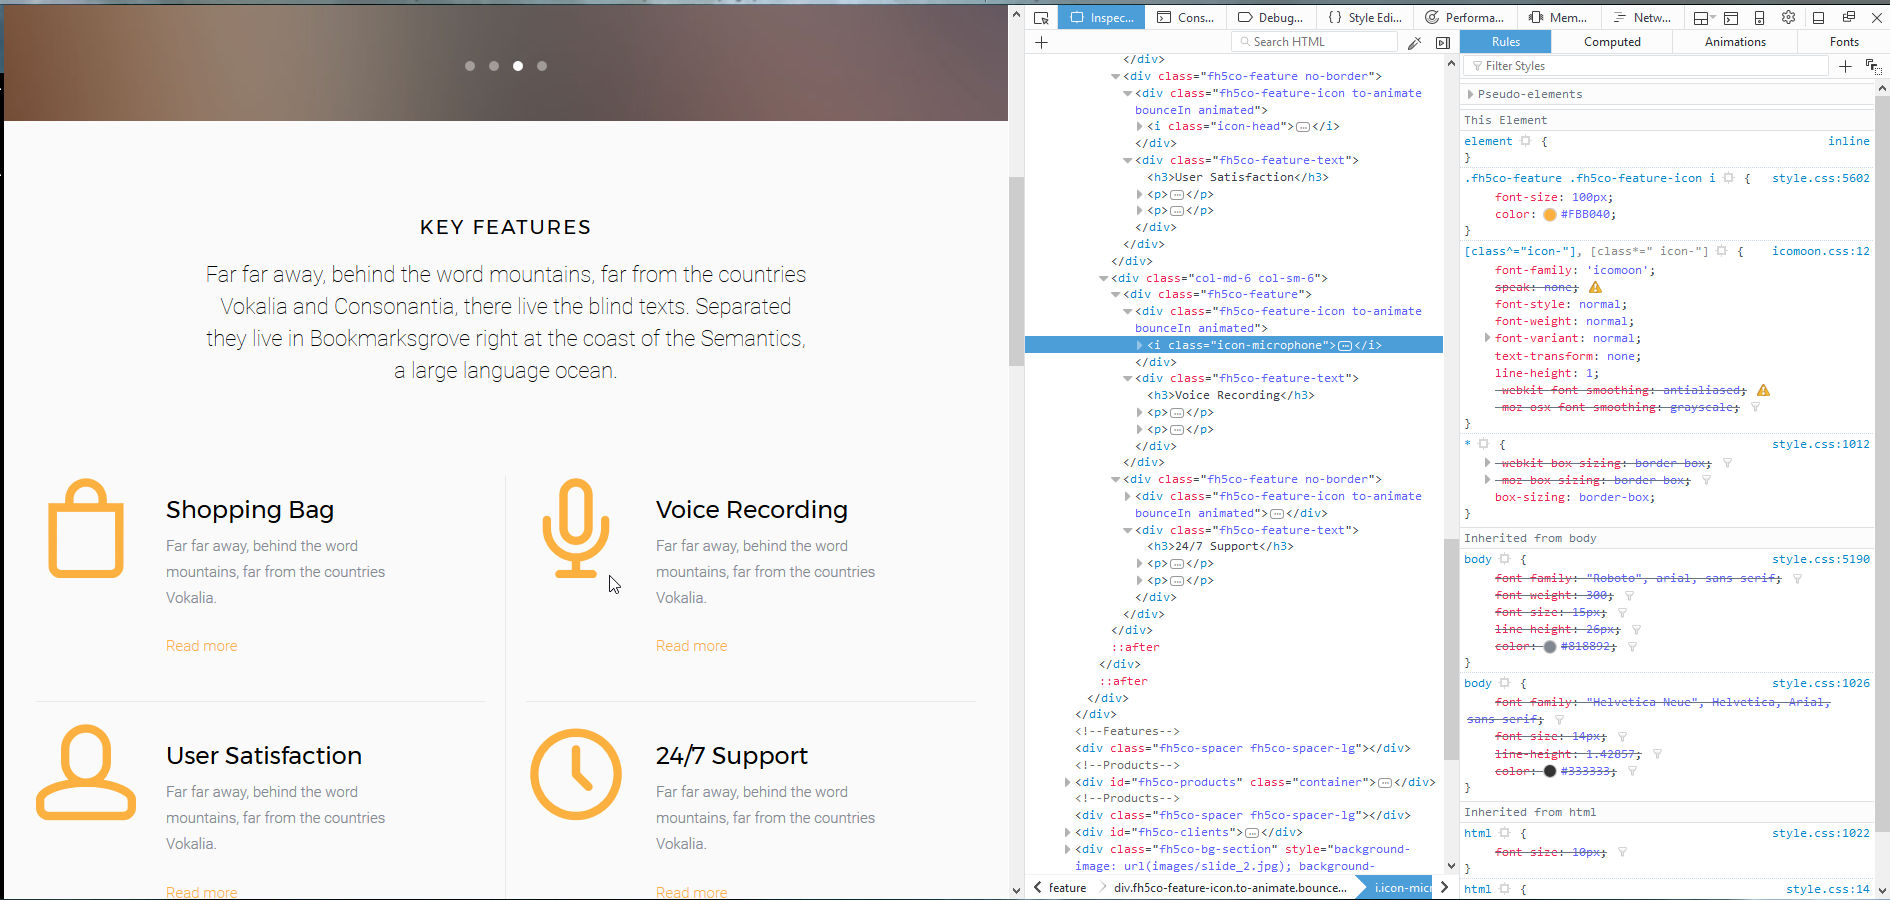1890x900 pixels.
Task: Select the second carousel slide dot
Action: pyautogui.click(x=494, y=66)
